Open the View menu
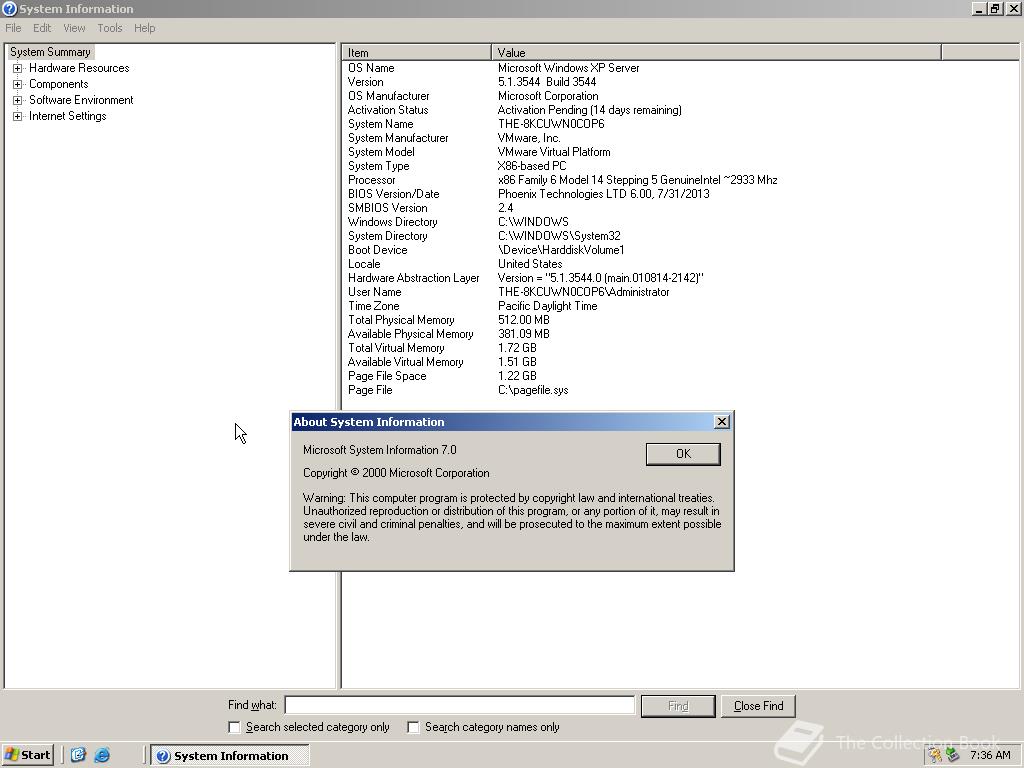 (x=74, y=28)
